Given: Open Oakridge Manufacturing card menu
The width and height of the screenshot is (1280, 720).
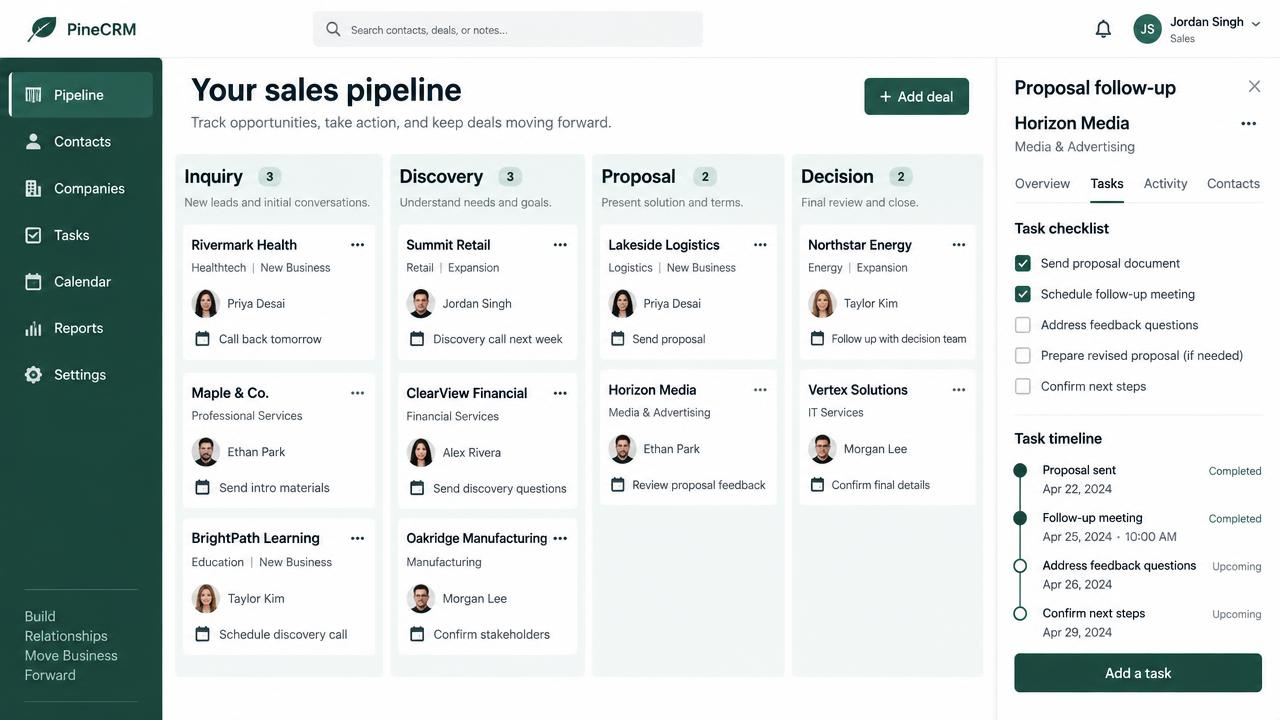Looking at the screenshot, I should (x=560, y=538).
